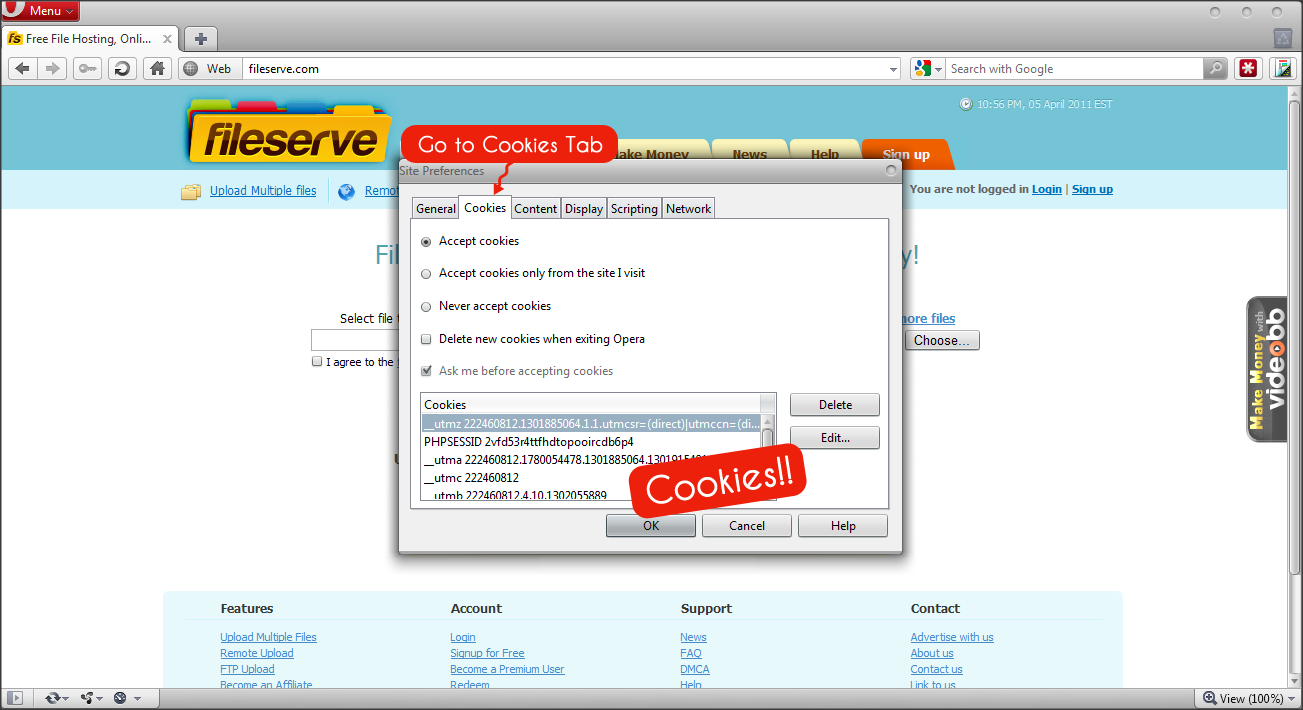Switch to the Cookies tab
Viewport: 1303px width, 710px height.
click(485, 207)
